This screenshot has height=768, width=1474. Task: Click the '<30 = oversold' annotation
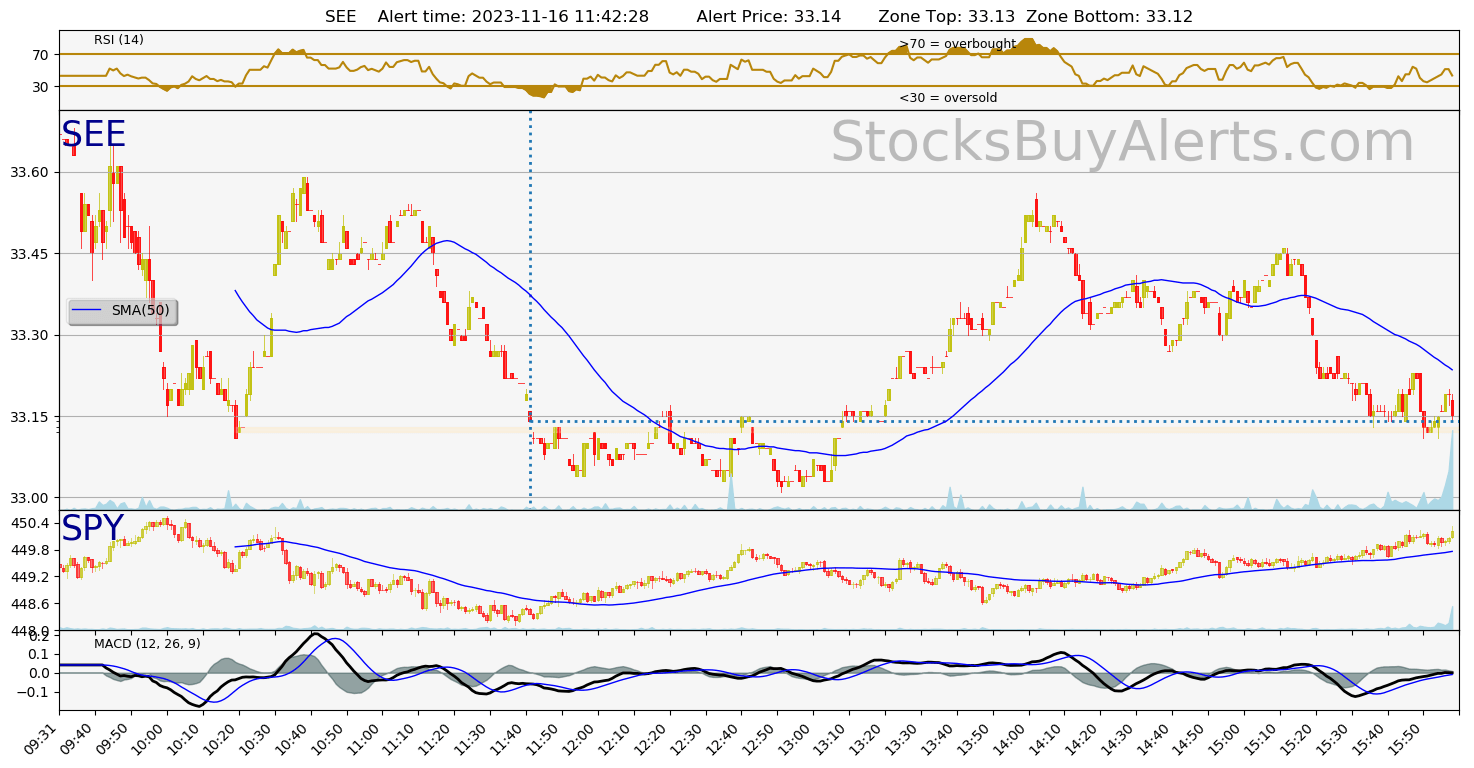947,98
